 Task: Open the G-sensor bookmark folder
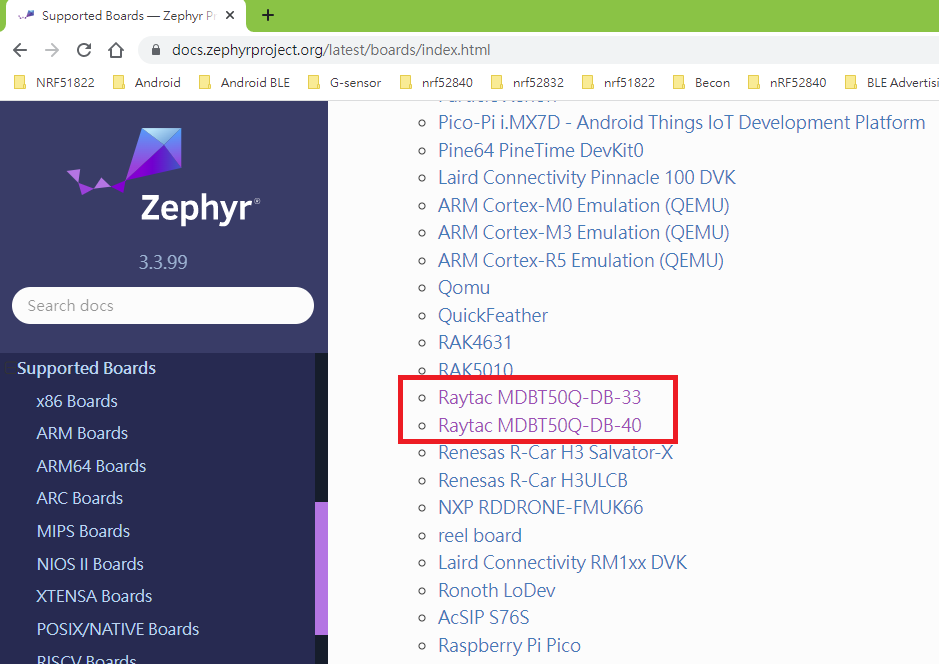click(x=345, y=82)
